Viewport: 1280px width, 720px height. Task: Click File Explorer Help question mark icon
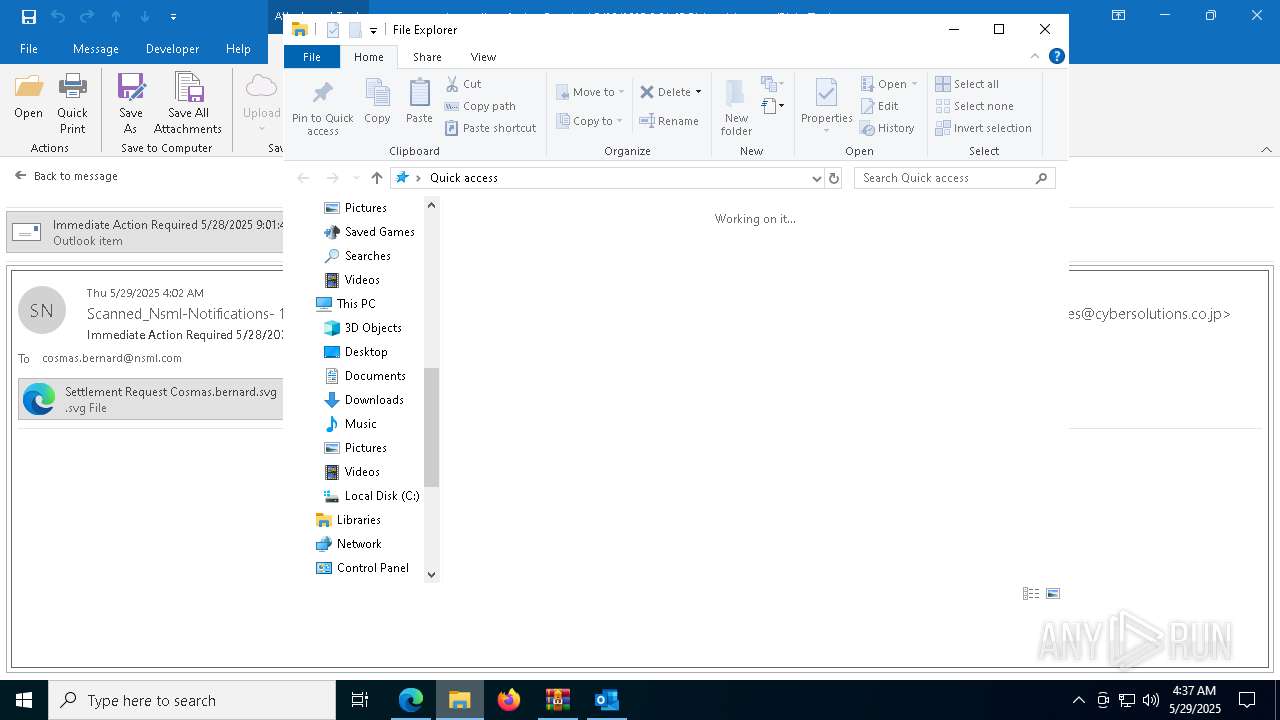[x=1057, y=57]
